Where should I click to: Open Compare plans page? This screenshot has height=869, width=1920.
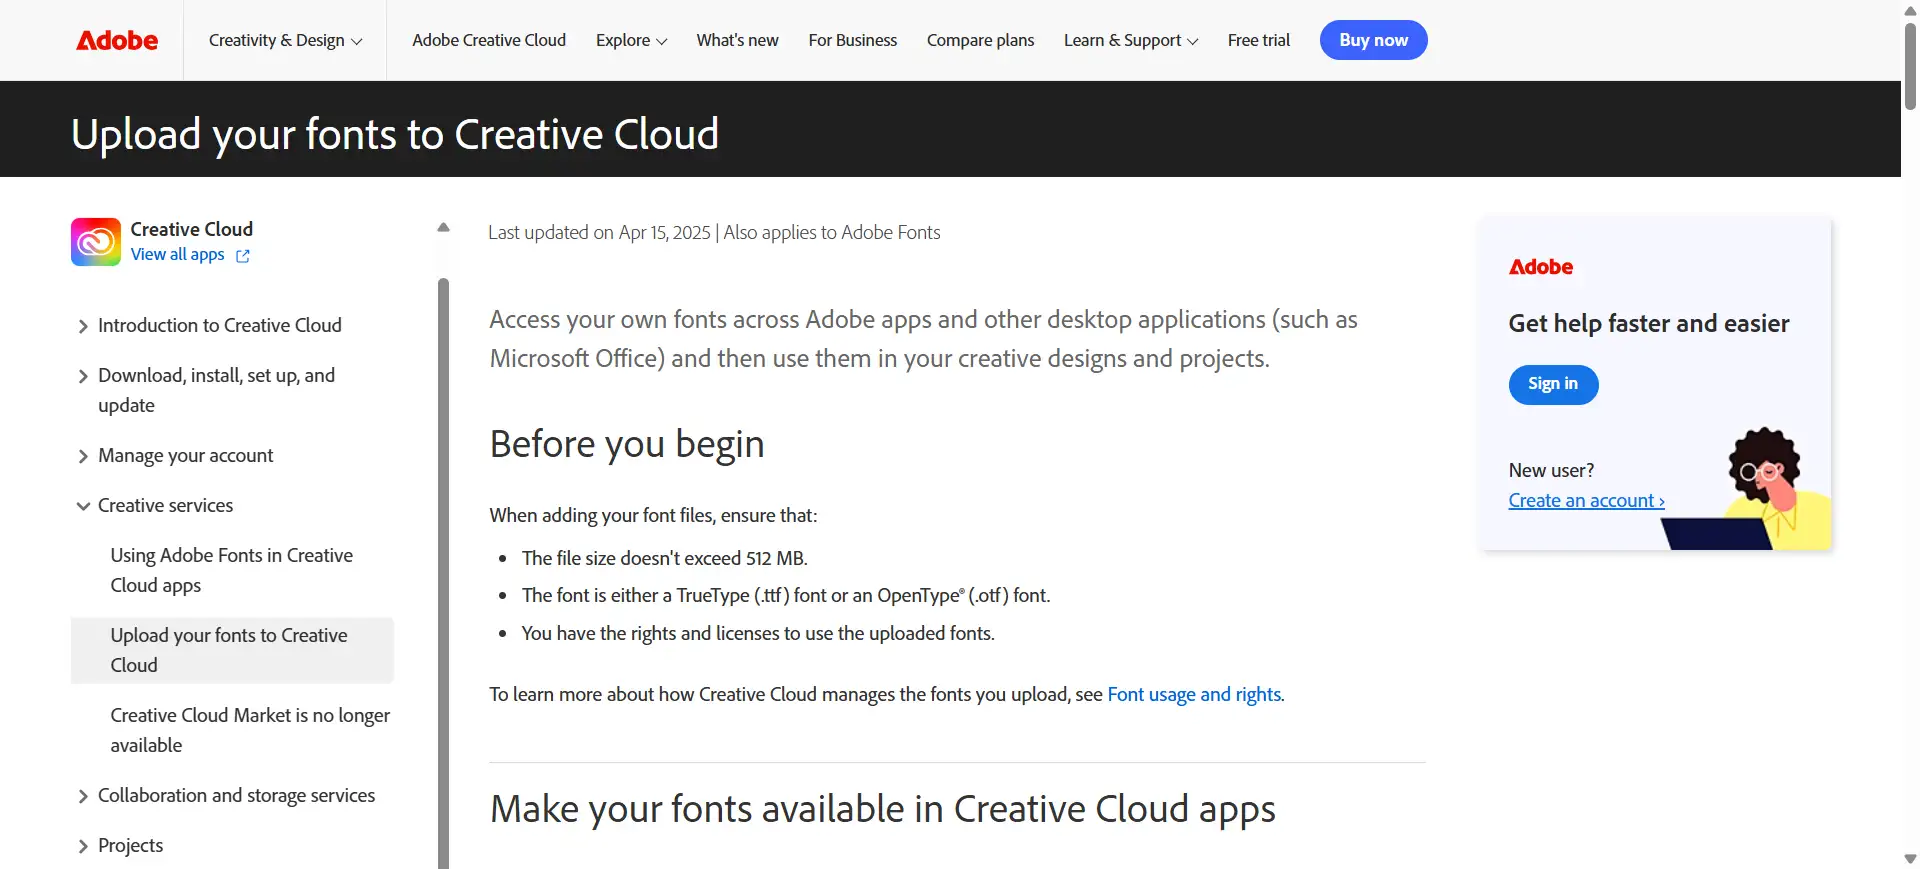980,40
